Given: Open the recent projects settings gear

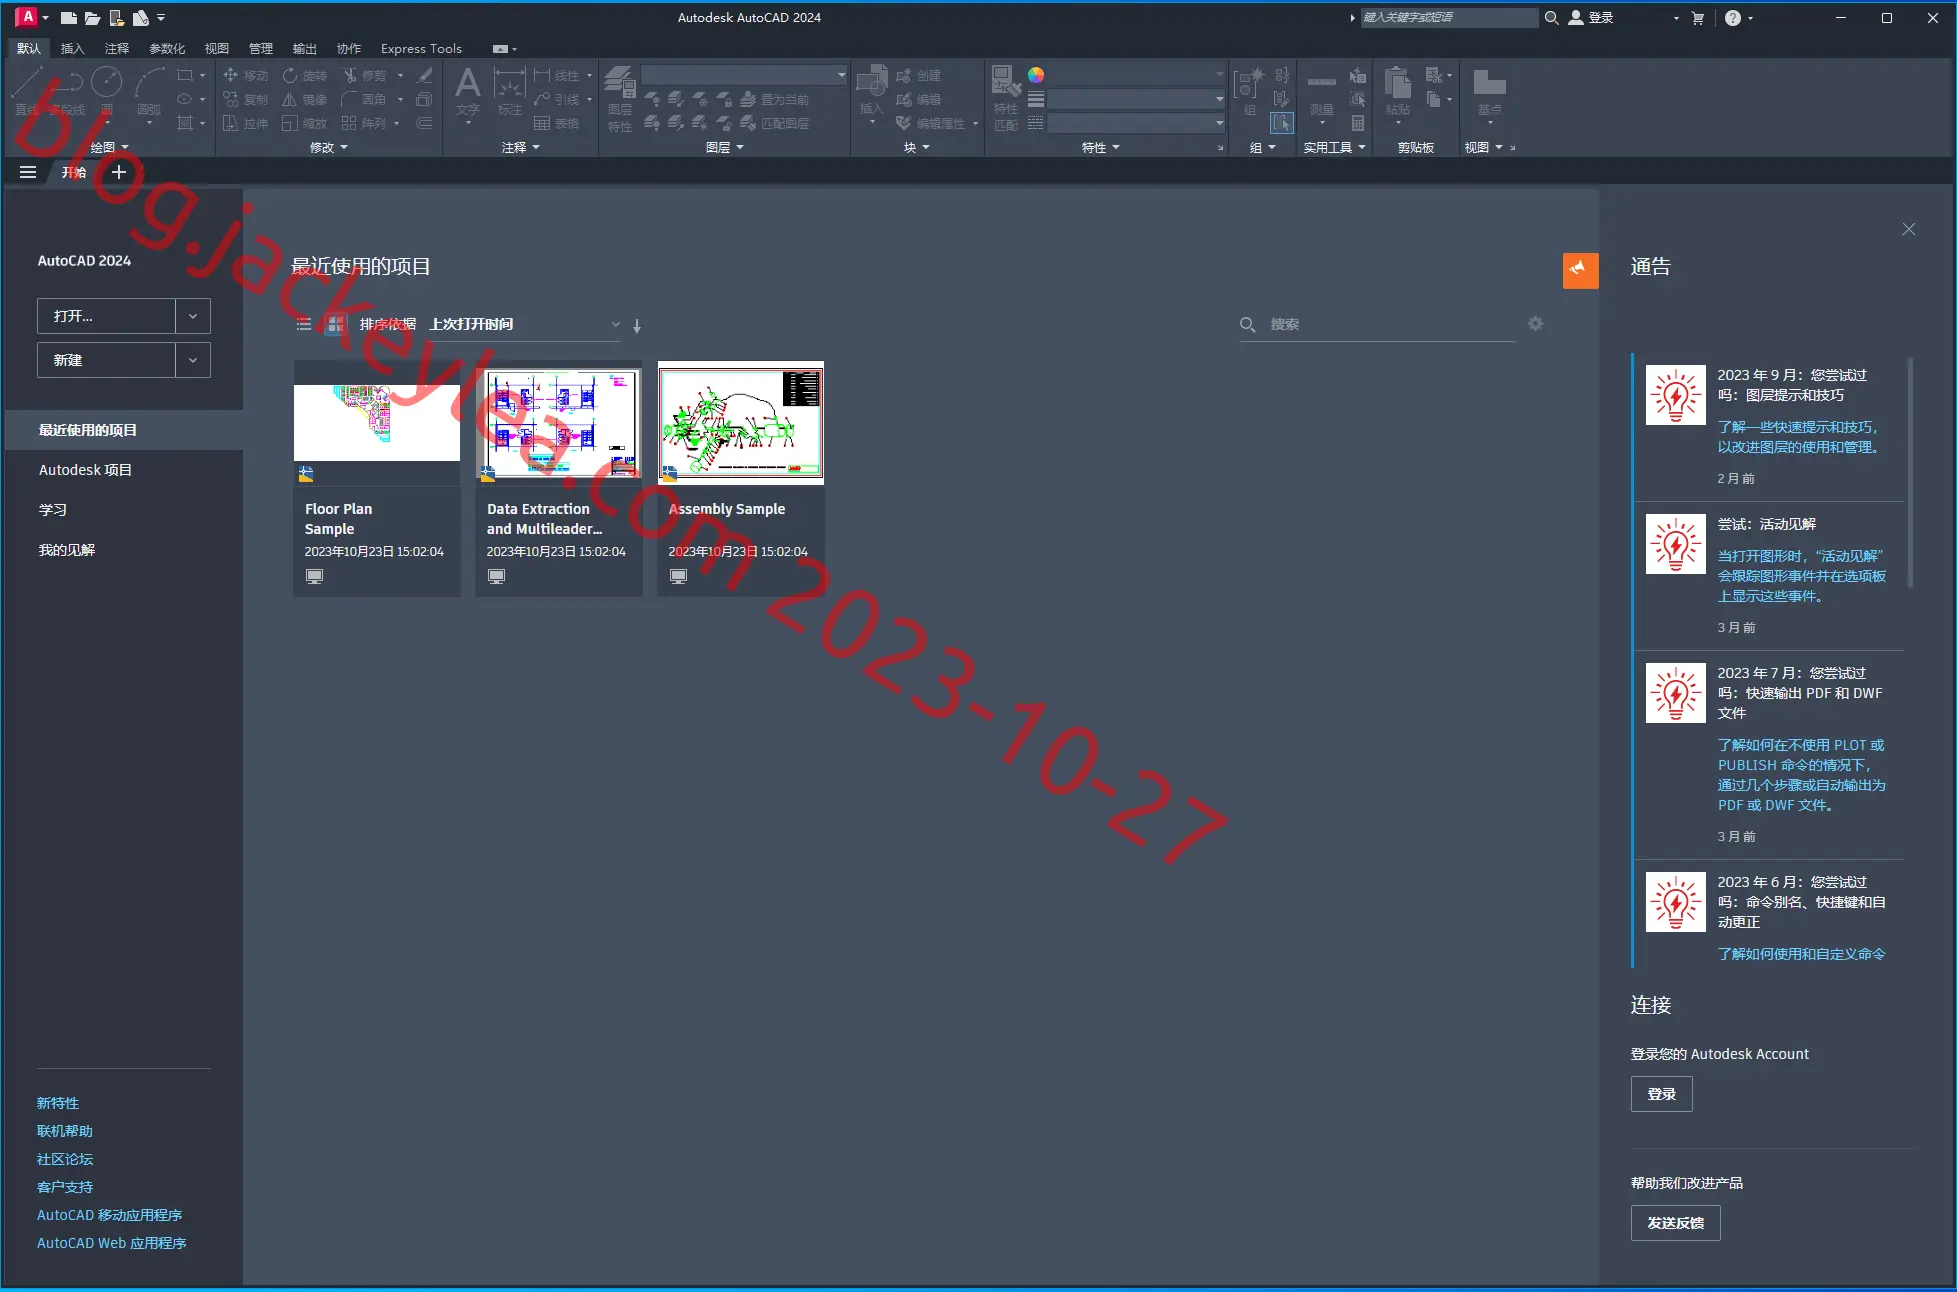Looking at the screenshot, I should point(1535,324).
